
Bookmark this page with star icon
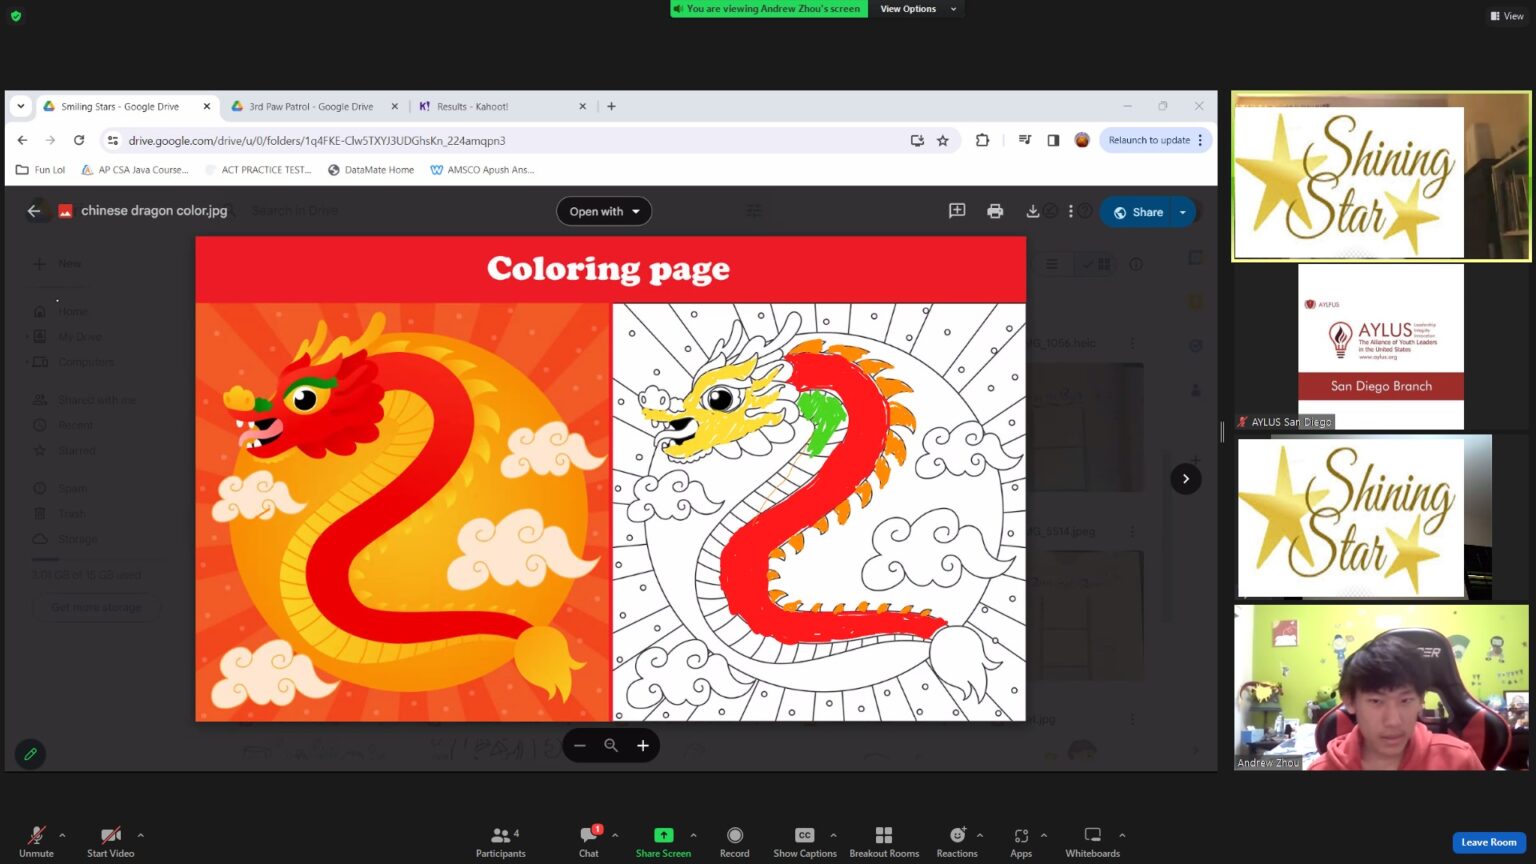[x=942, y=141]
